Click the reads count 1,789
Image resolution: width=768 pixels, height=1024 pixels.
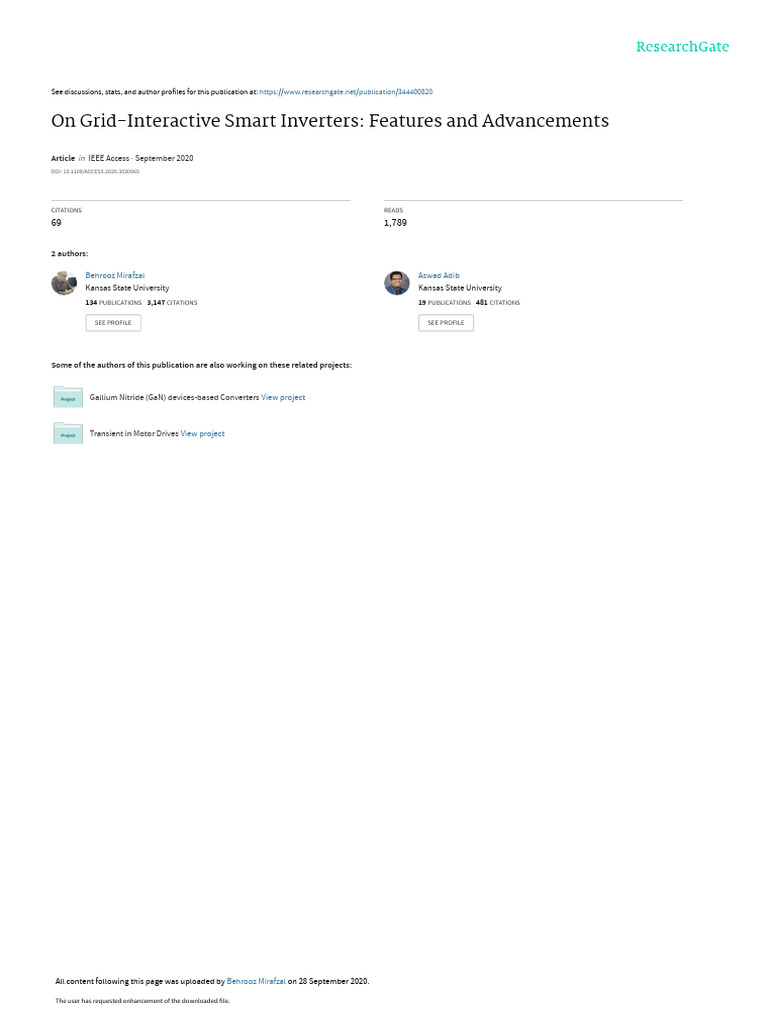click(395, 223)
